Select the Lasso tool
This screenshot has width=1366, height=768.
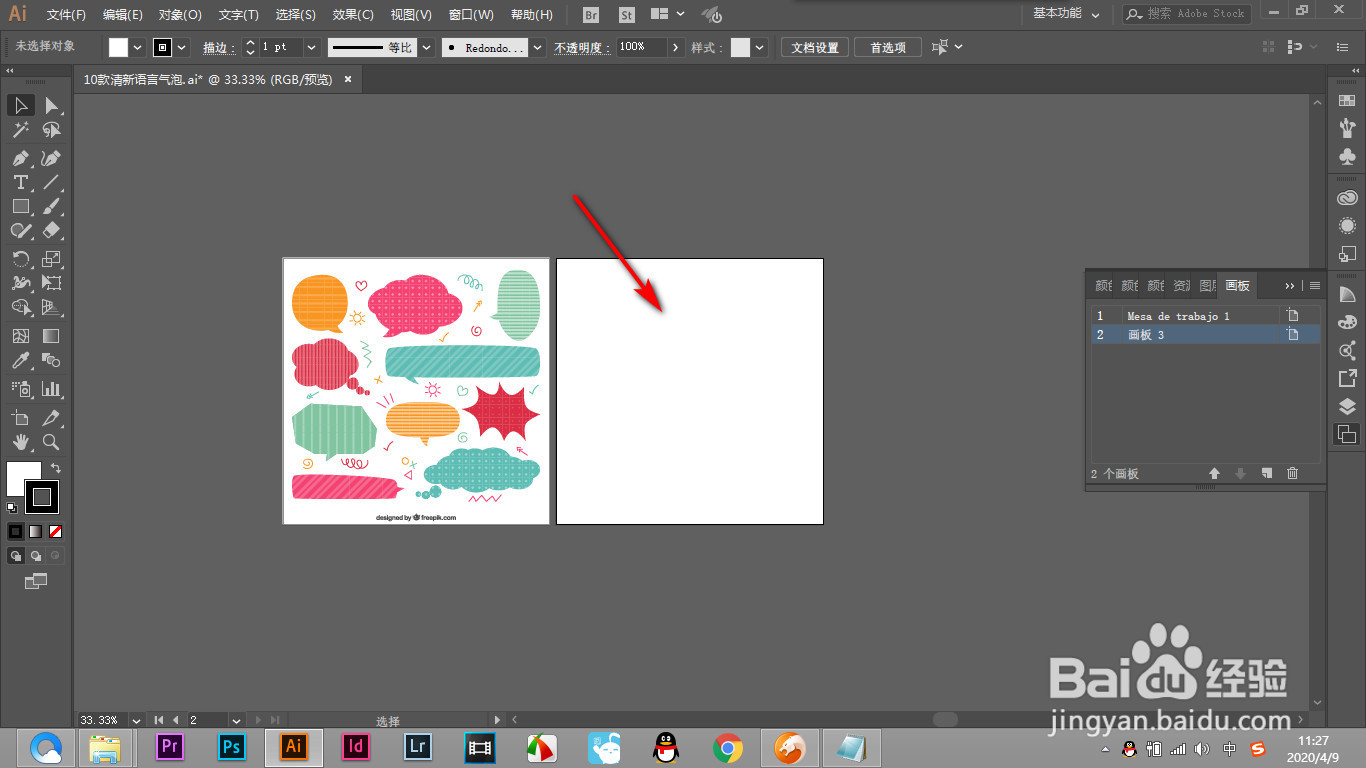[51, 130]
